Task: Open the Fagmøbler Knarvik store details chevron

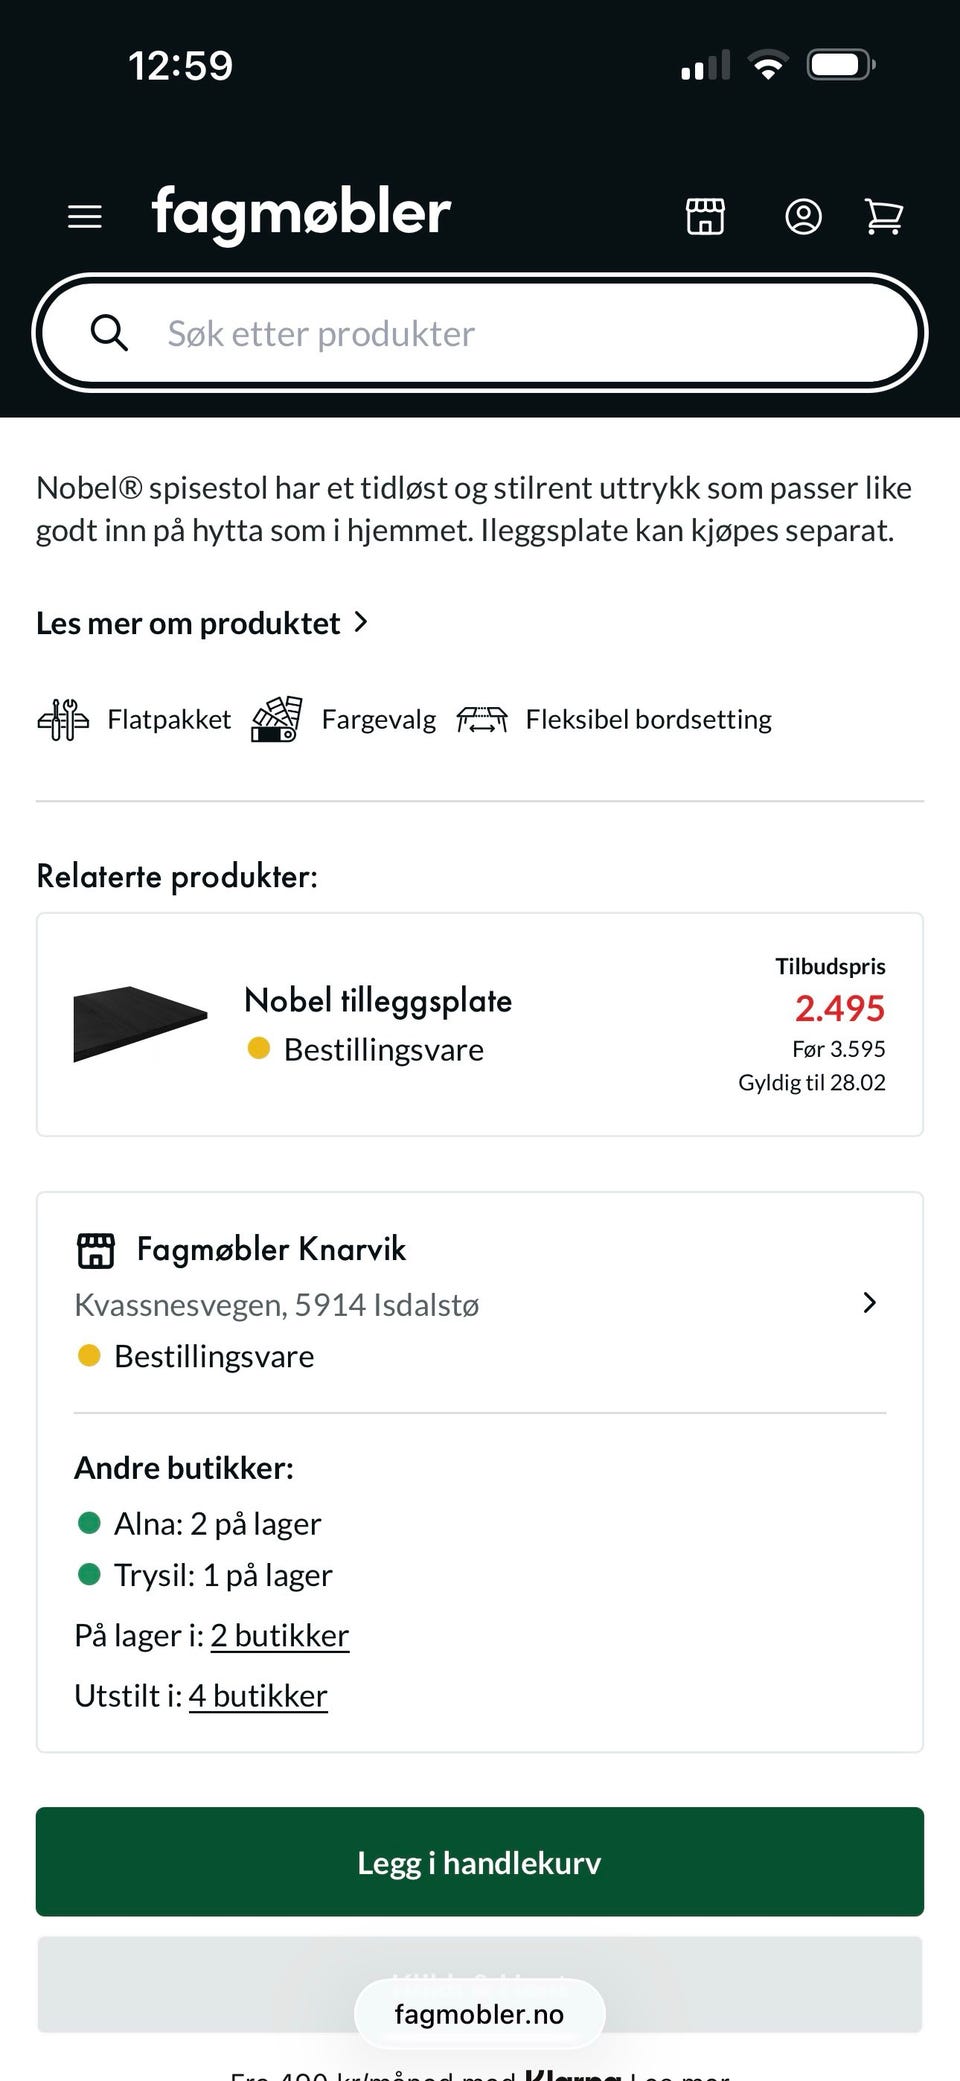Action: [869, 1303]
